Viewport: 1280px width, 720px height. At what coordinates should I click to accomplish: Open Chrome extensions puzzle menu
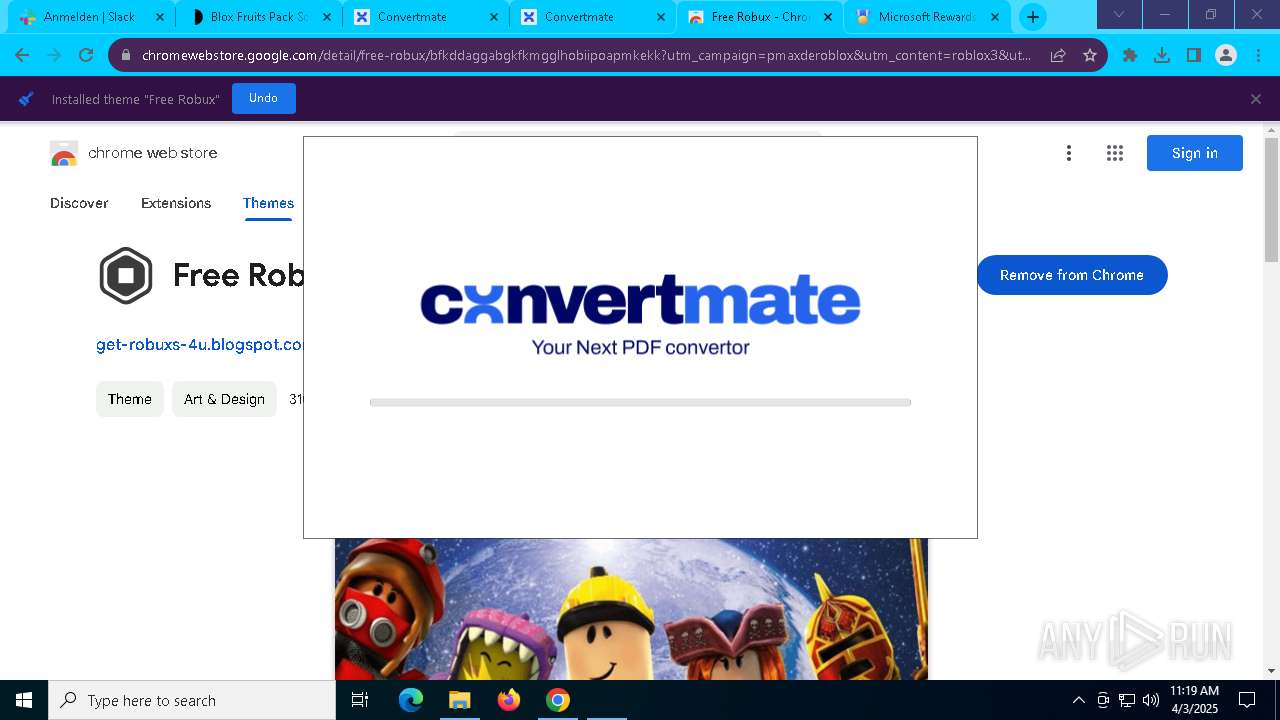tap(1130, 55)
